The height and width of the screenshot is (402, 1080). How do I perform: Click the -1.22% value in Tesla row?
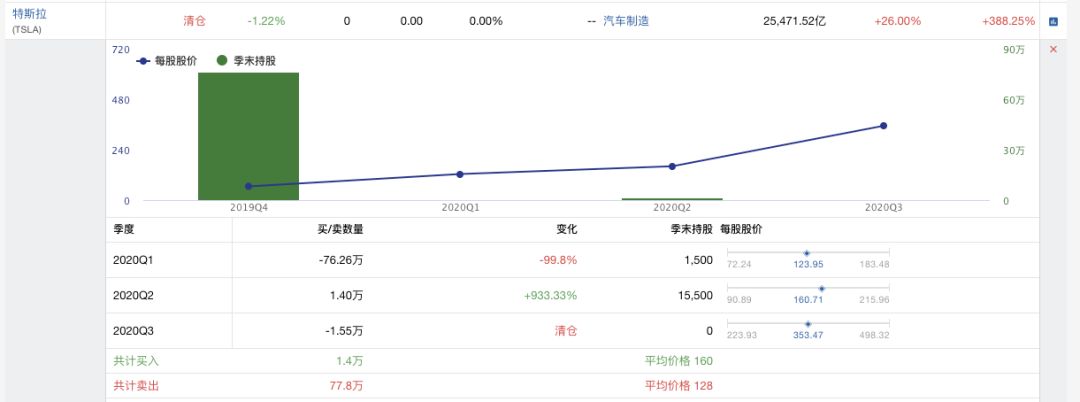pos(266,21)
